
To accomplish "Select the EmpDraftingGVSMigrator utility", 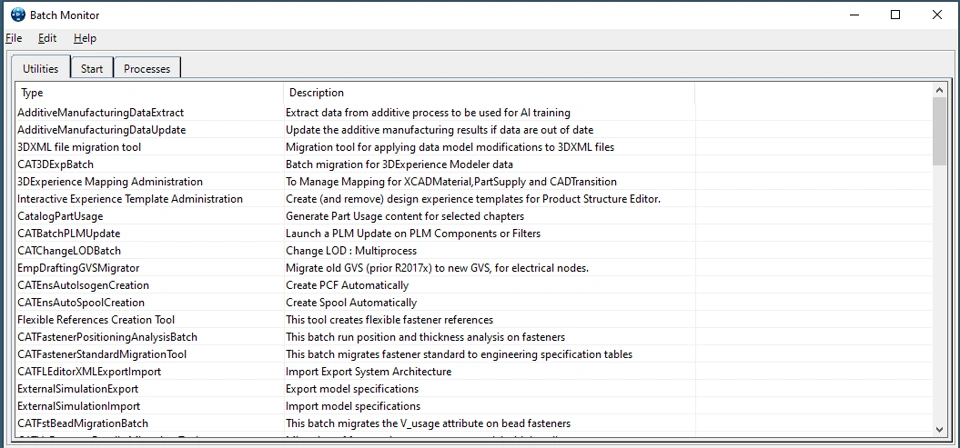I will (x=78, y=268).
